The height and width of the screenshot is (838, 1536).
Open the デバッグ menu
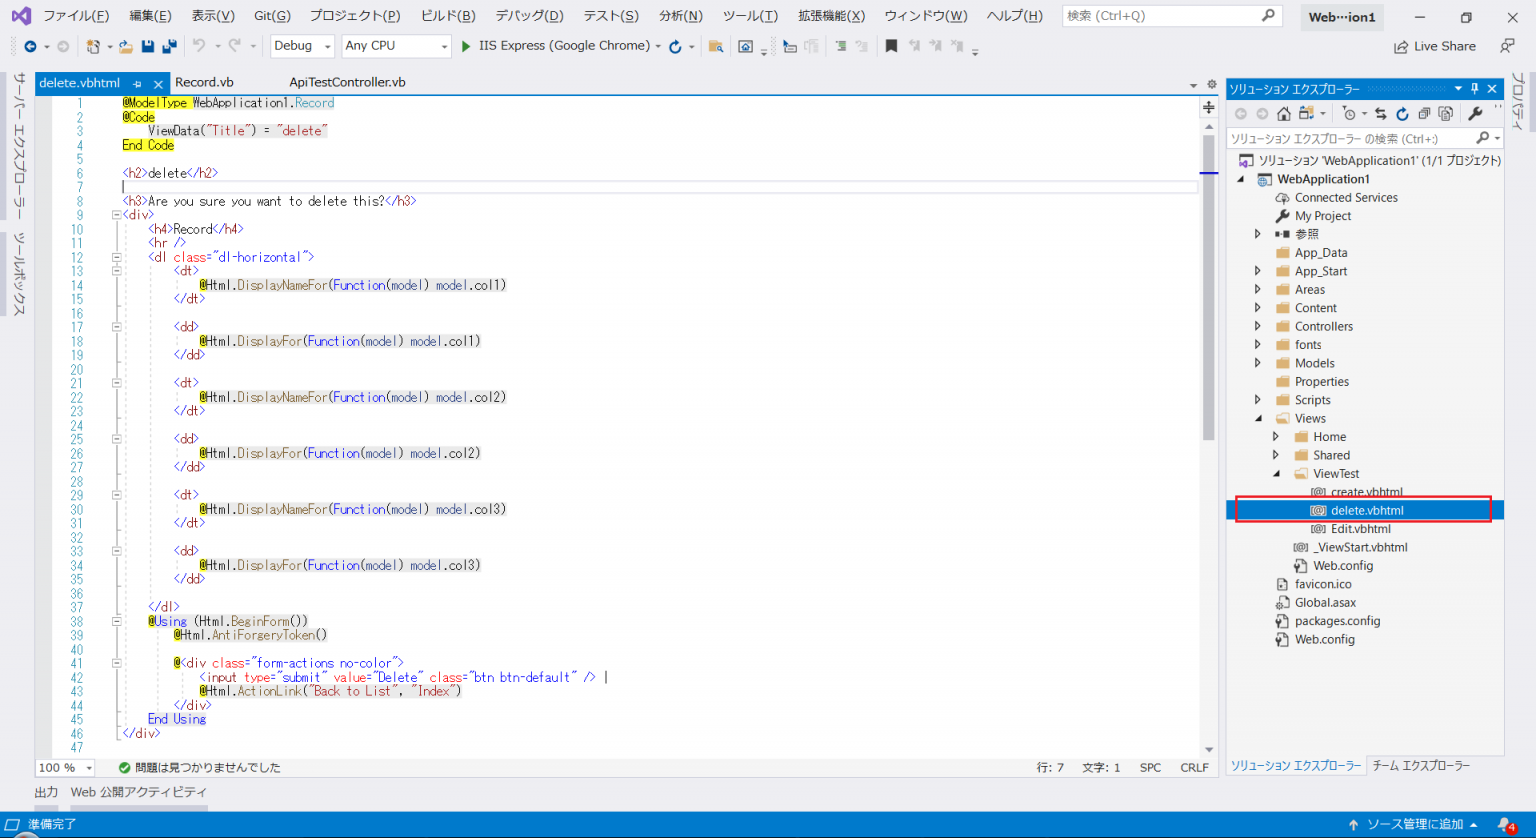coord(528,15)
